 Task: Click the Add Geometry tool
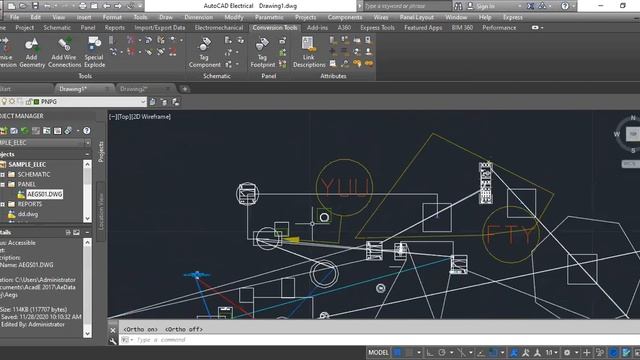[32, 53]
